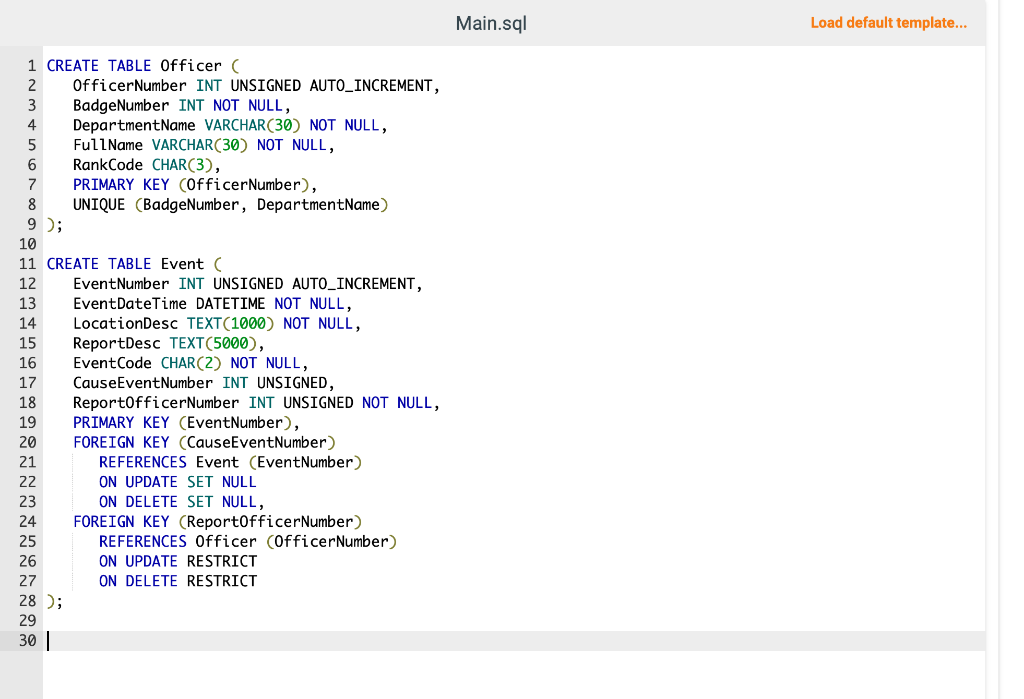This screenshot has height=699, width=1024.
Task: Select the Main.sql tab title
Action: [x=491, y=22]
